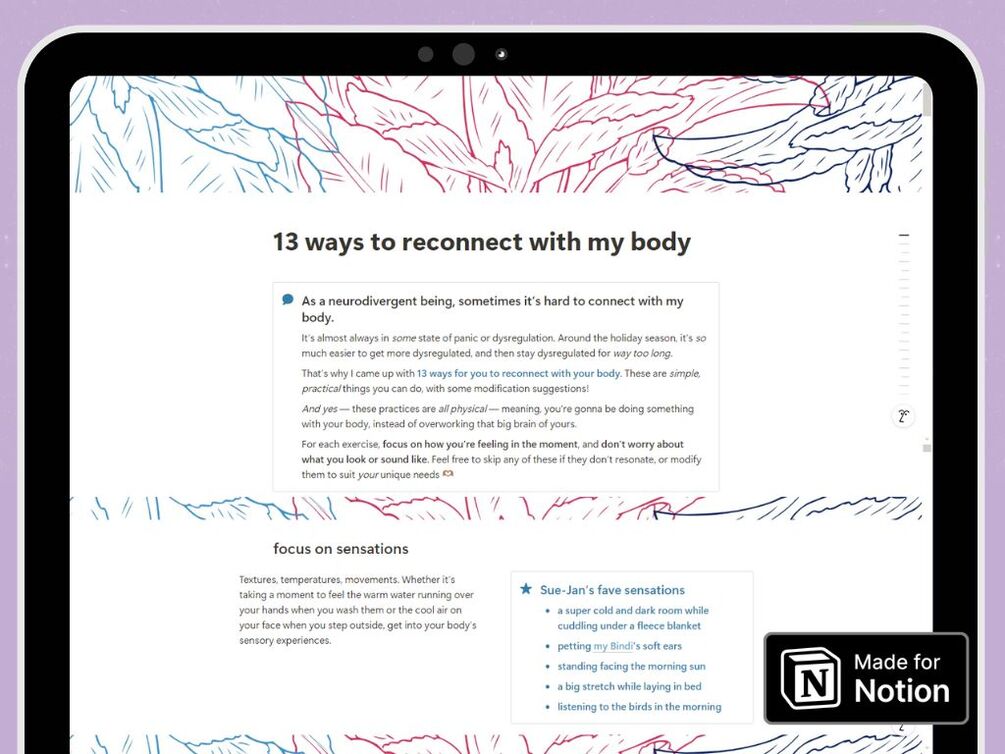Click the 'Made for Notion' badge text
This screenshot has width=1005, height=754.
coord(901,678)
